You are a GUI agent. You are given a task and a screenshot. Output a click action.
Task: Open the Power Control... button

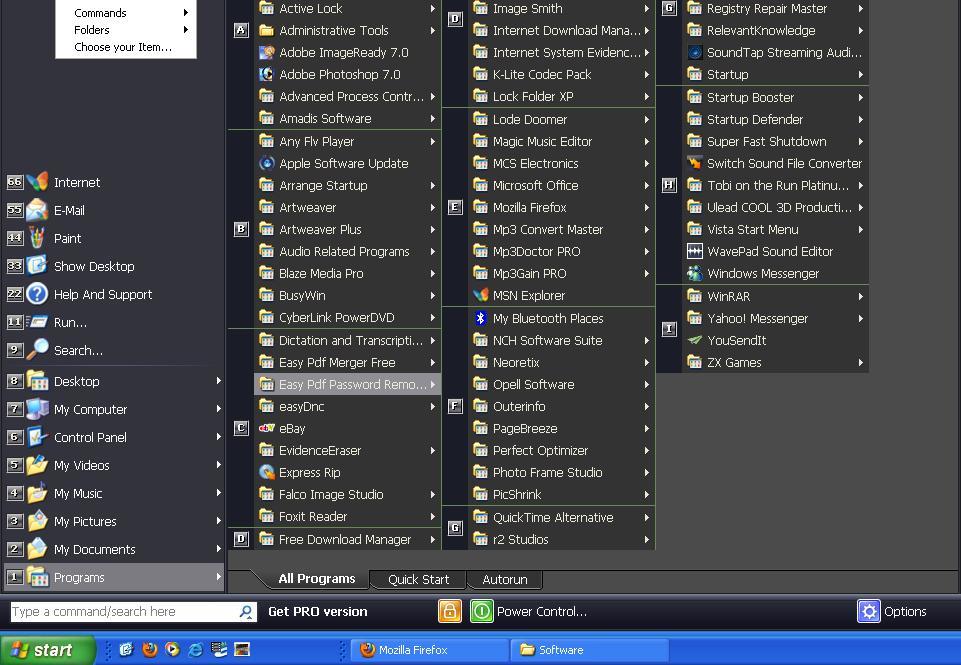pos(529,611)
